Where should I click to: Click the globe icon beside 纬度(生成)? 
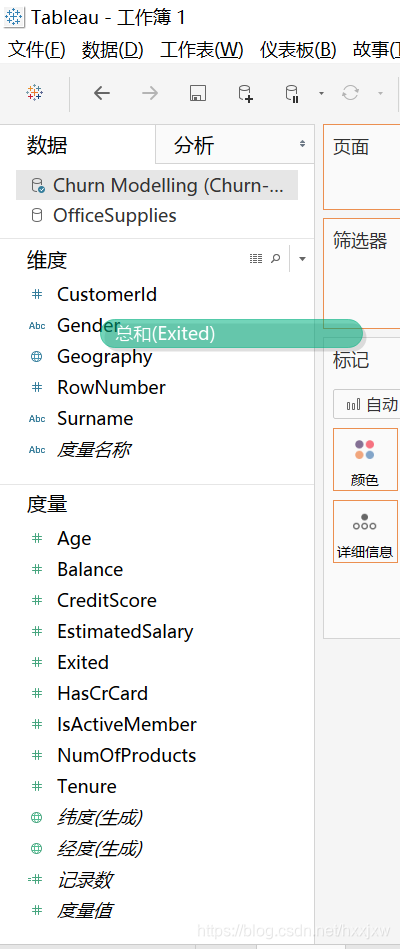(36, 818)
